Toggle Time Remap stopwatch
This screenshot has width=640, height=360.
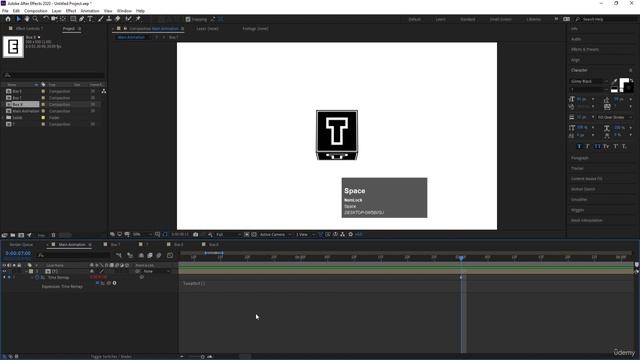tap(37, 278)
